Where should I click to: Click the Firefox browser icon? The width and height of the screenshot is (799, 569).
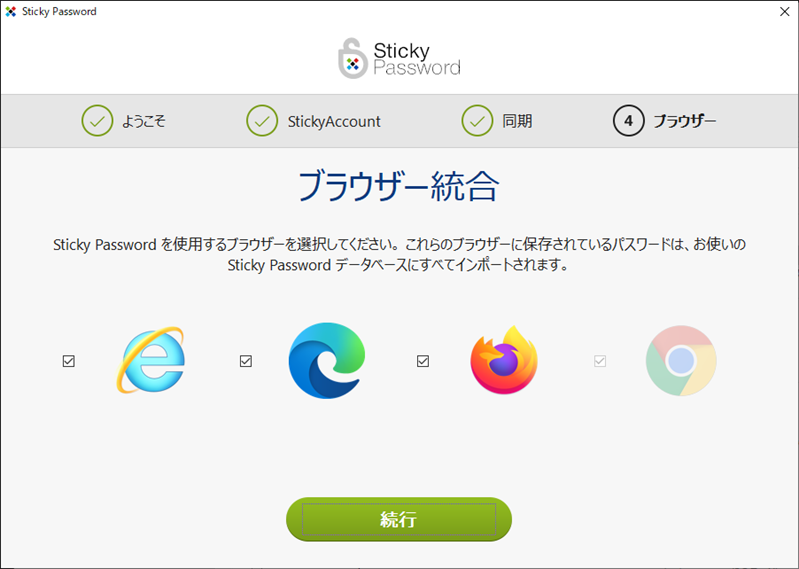click(x=504, y=360)
